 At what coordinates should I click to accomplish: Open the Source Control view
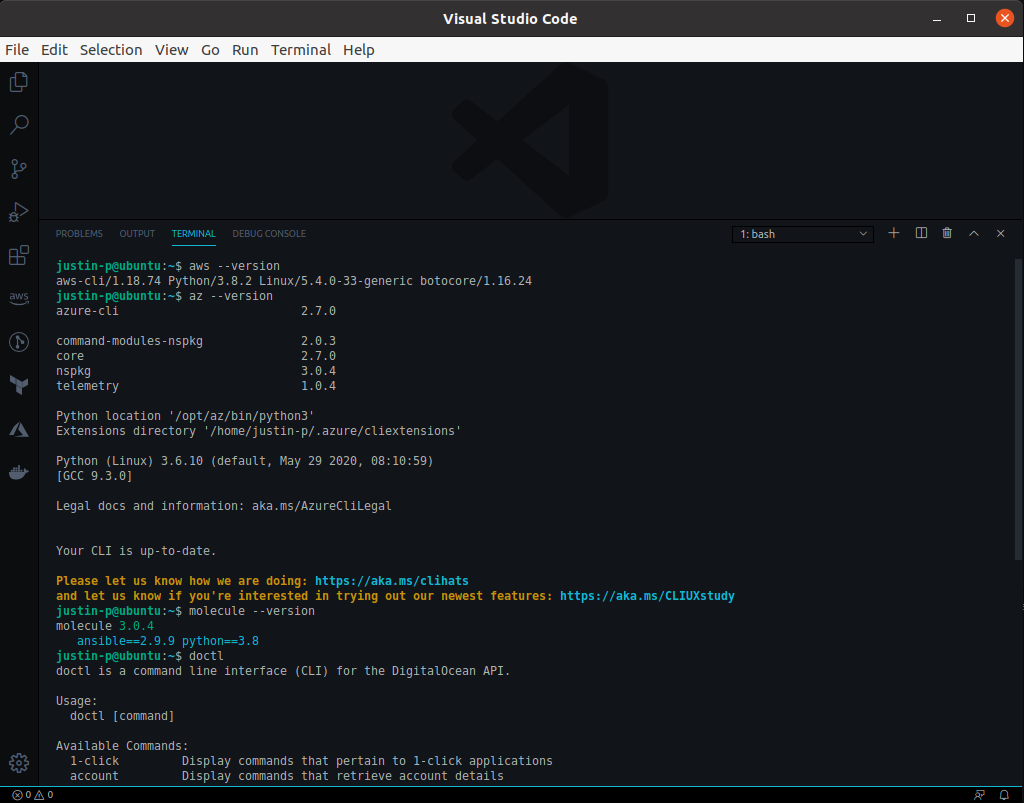[19, 168]
